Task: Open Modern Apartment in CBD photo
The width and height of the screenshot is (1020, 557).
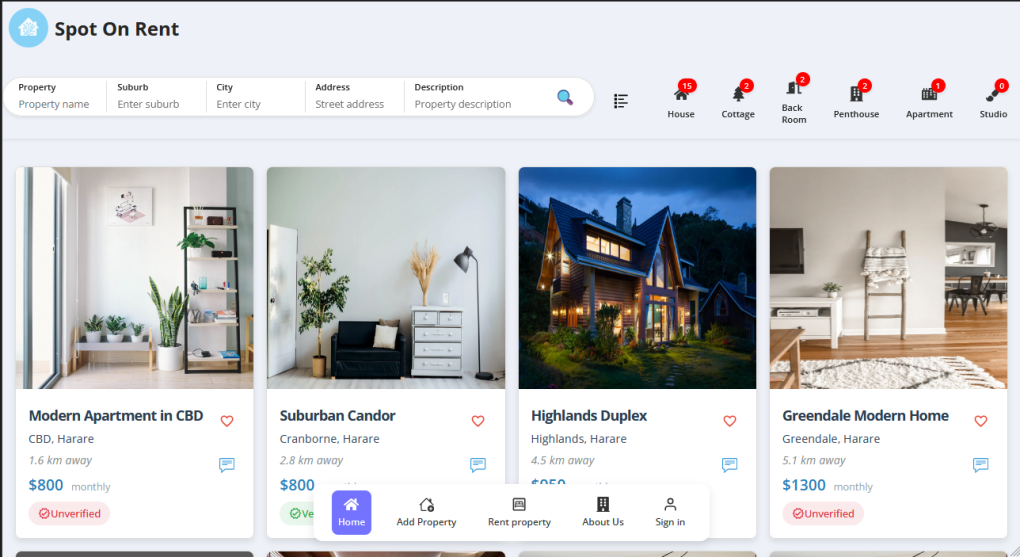Action: pos(135,278)
